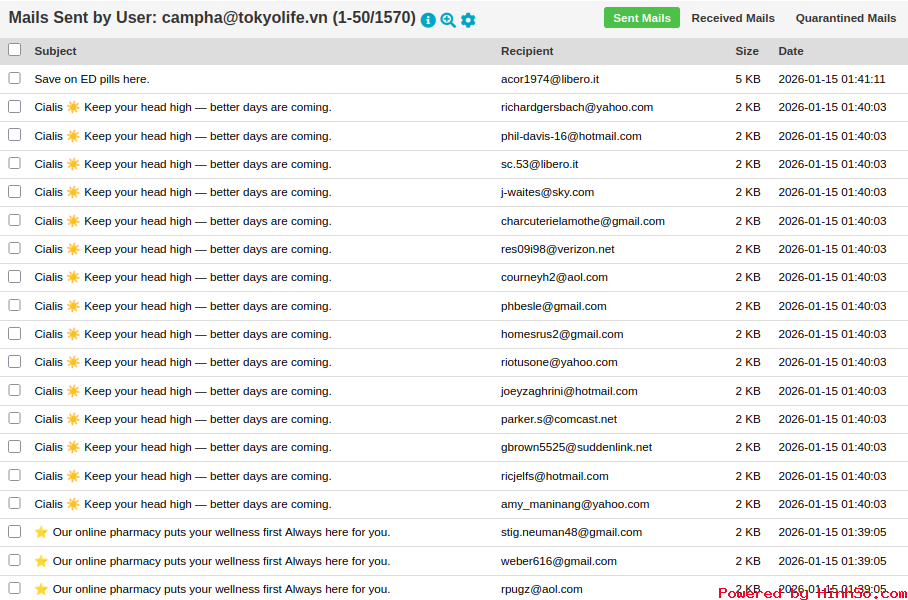The width and height of the screenshot is (908, 600).
Task: Sort by the Recipient column header
Action: (527, 51)
